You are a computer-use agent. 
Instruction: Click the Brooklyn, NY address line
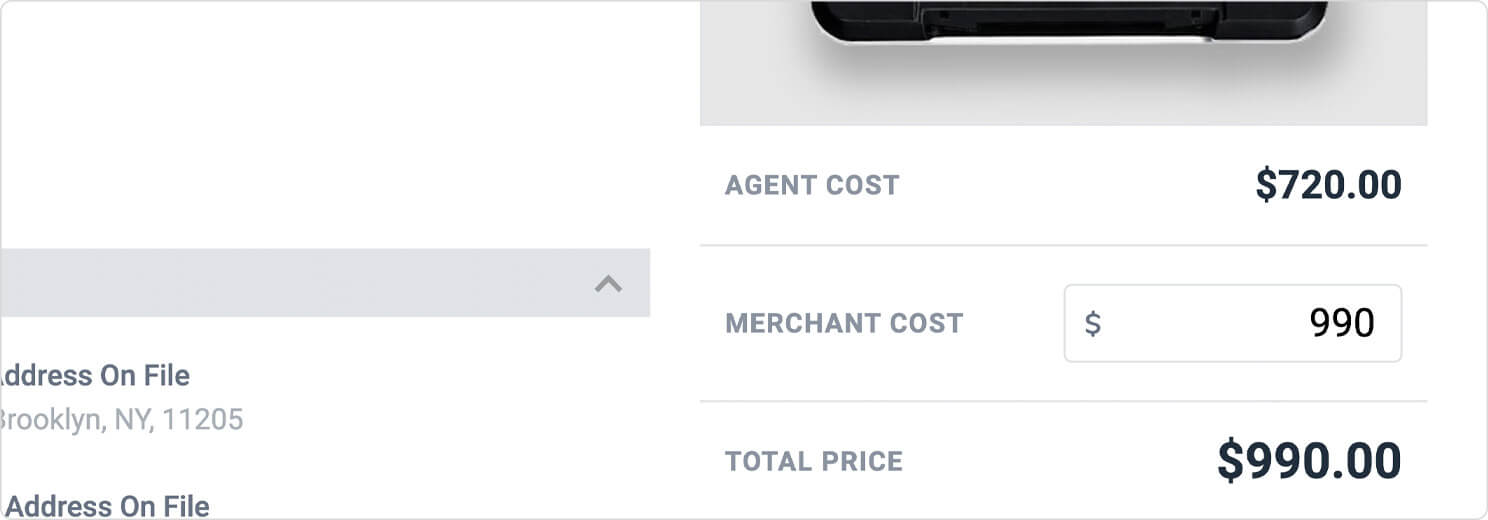click(x=120, y=420)
